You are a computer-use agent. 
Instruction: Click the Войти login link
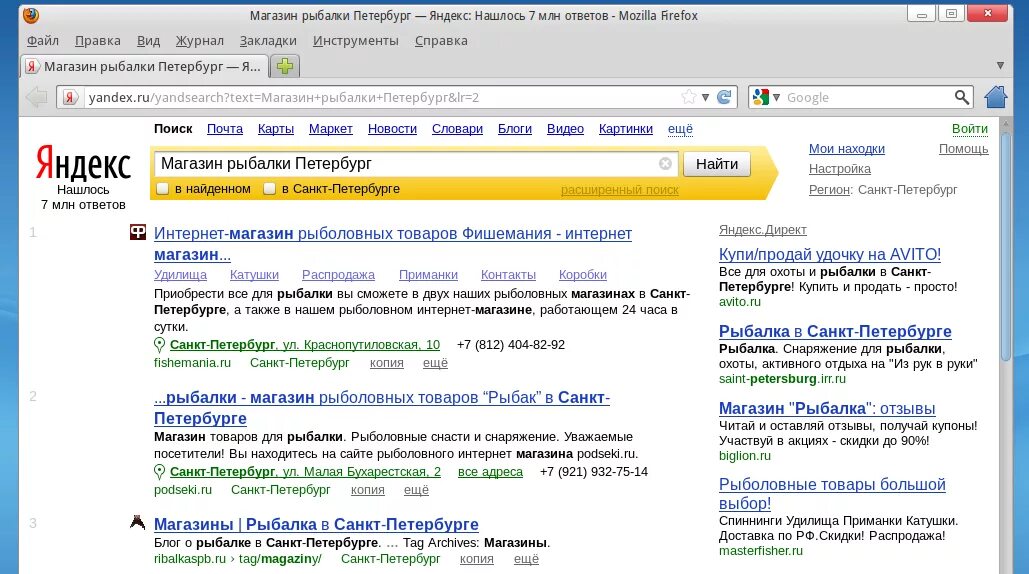click(x=970, y=129)
